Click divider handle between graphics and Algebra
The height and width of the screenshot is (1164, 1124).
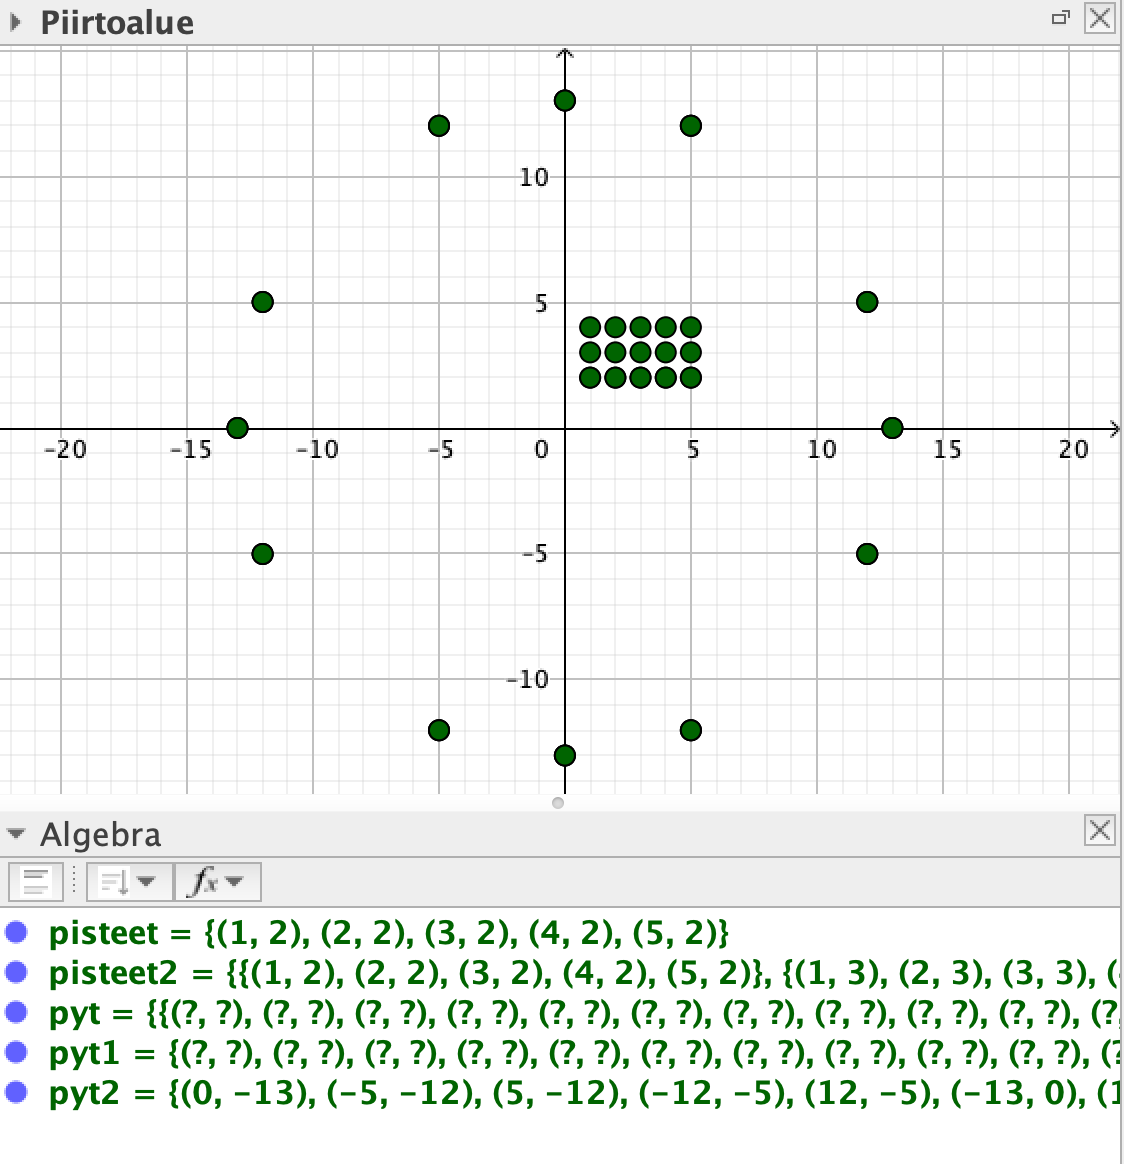(x=558, y=803)
